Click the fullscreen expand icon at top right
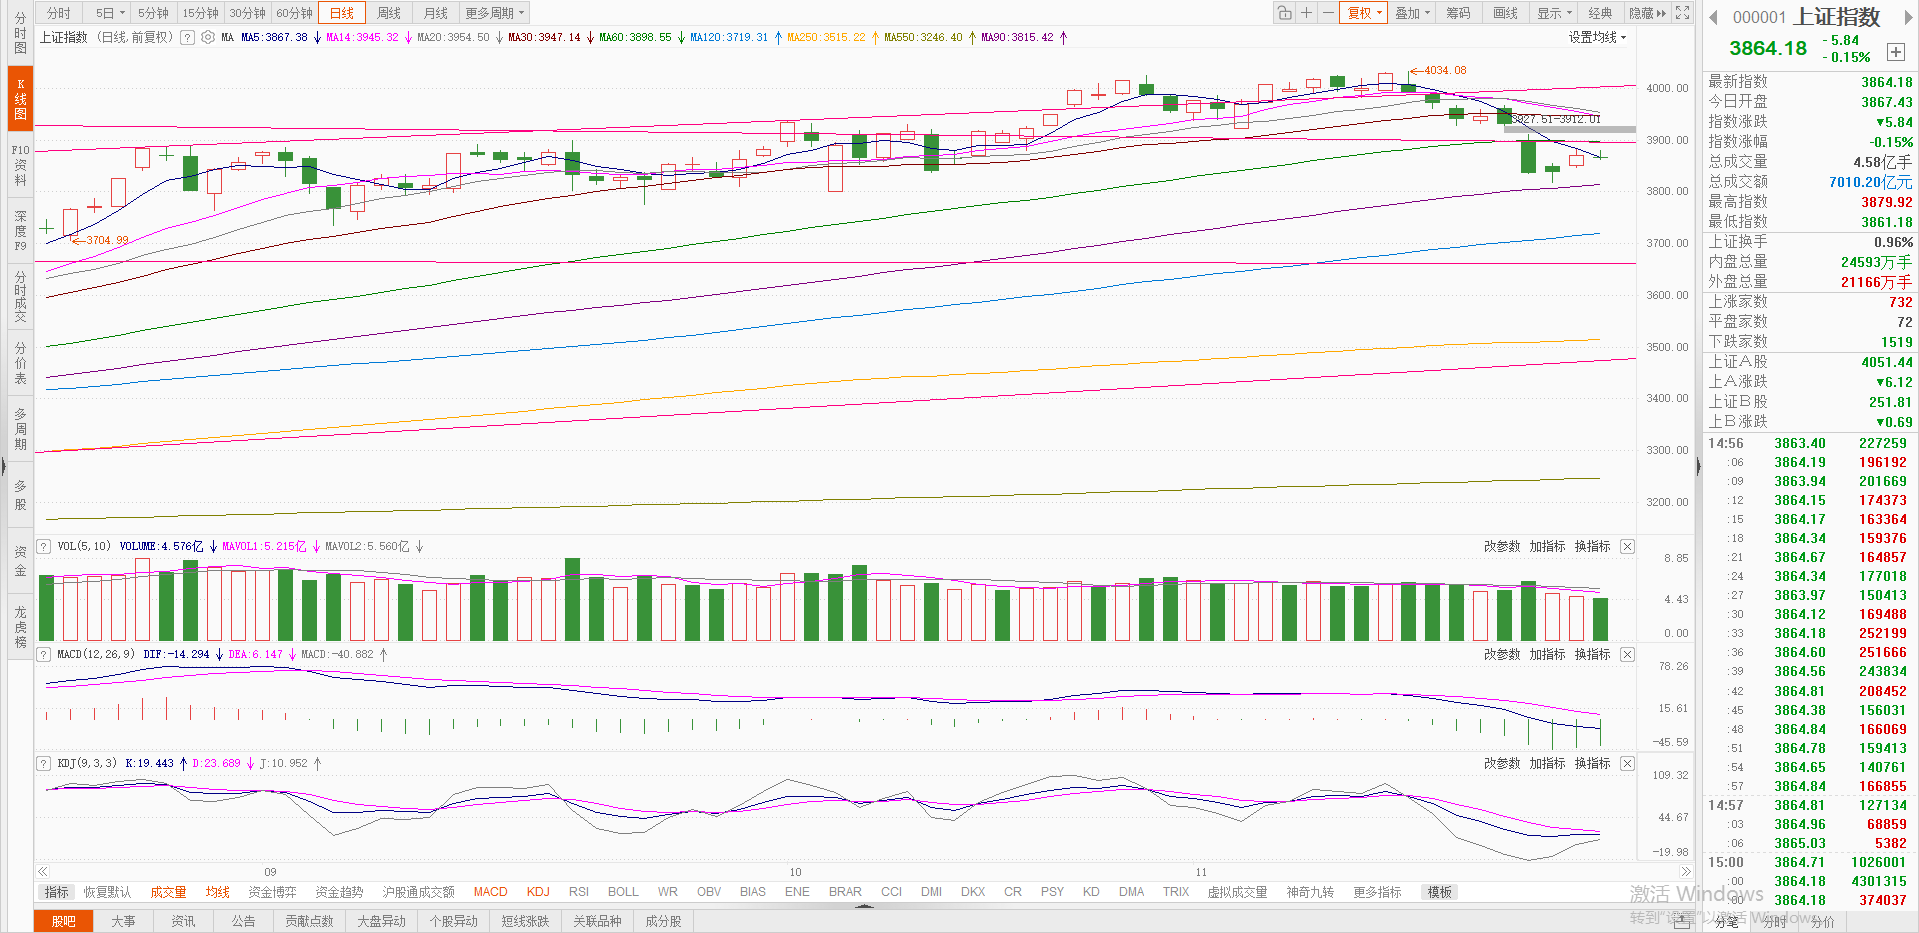This screenshot has width=1919, height=933. point(1683,13)
